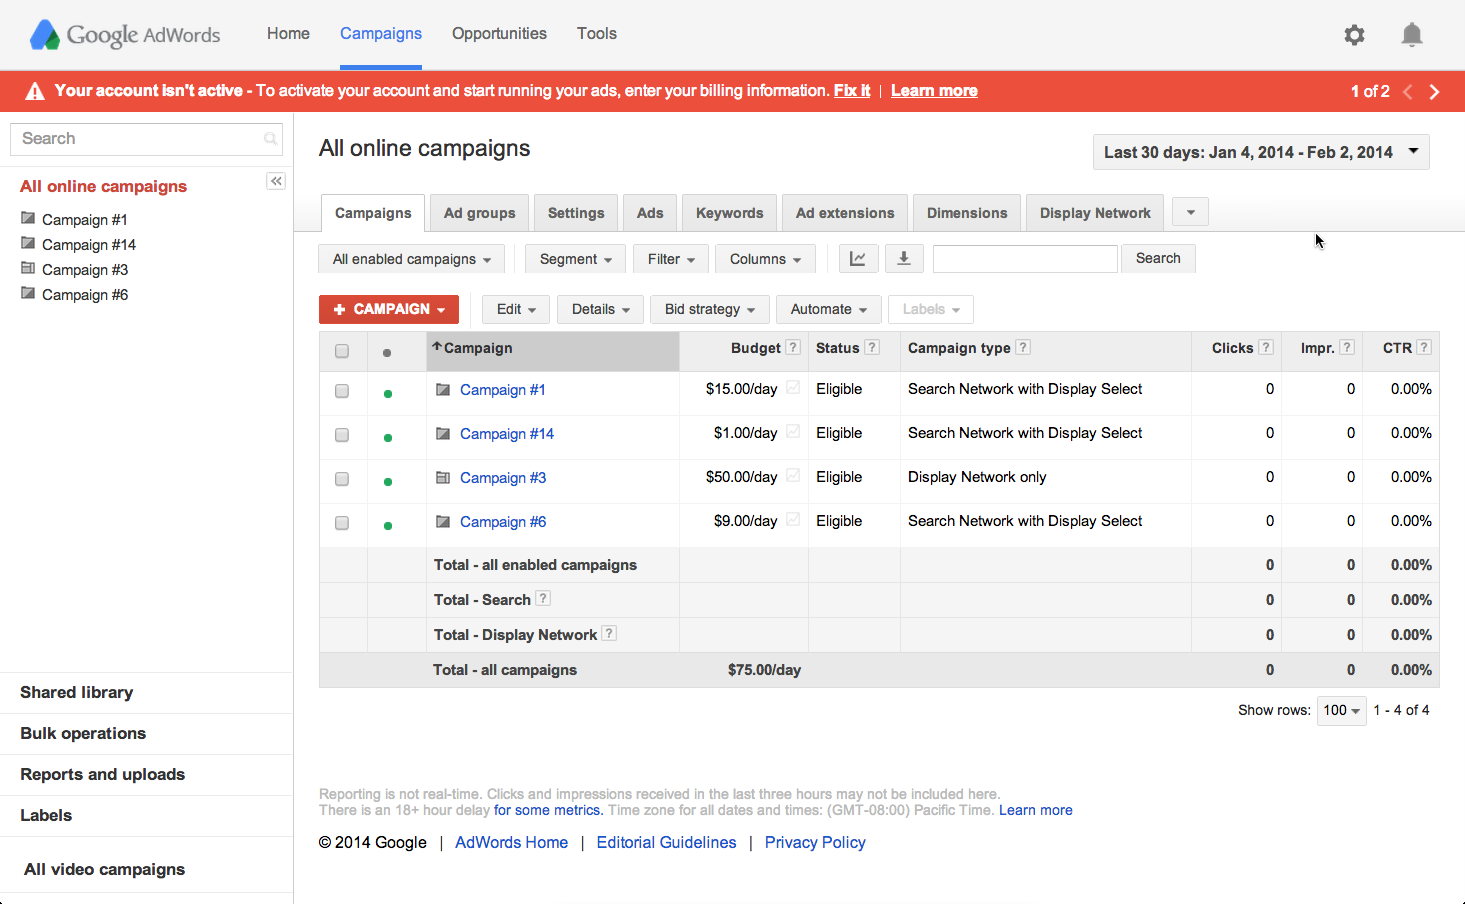Open the settings gear menu
Viewport: 1465px width, 904px height.
(1354, 35)
